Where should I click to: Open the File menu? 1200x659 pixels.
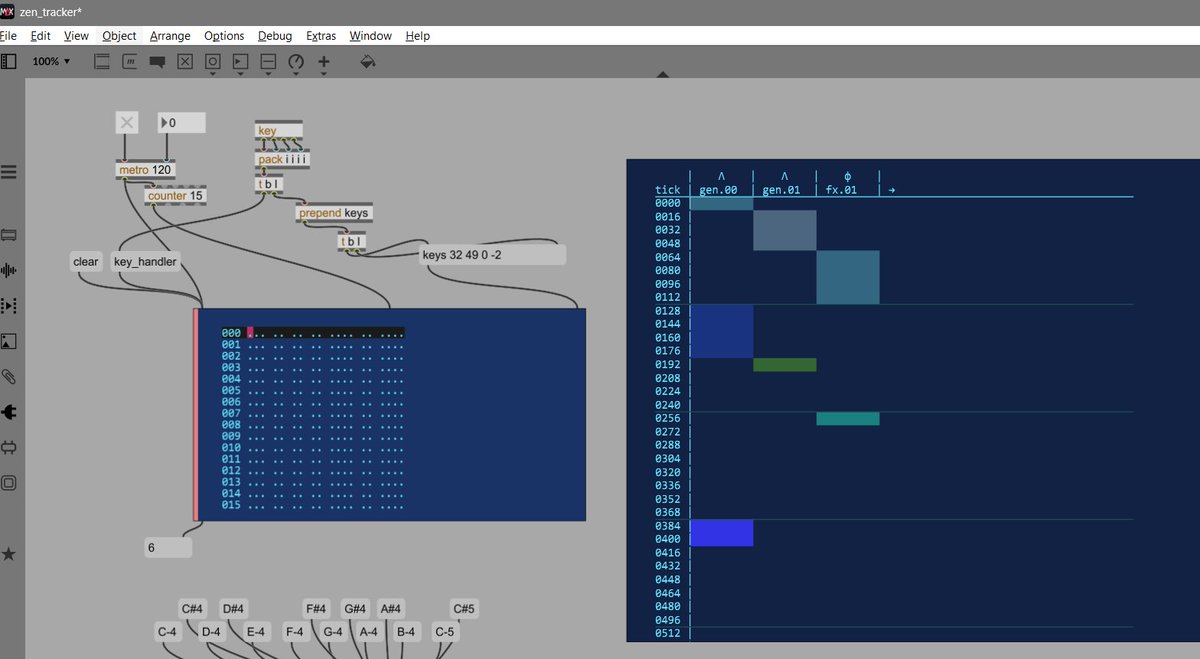[9, 36]
